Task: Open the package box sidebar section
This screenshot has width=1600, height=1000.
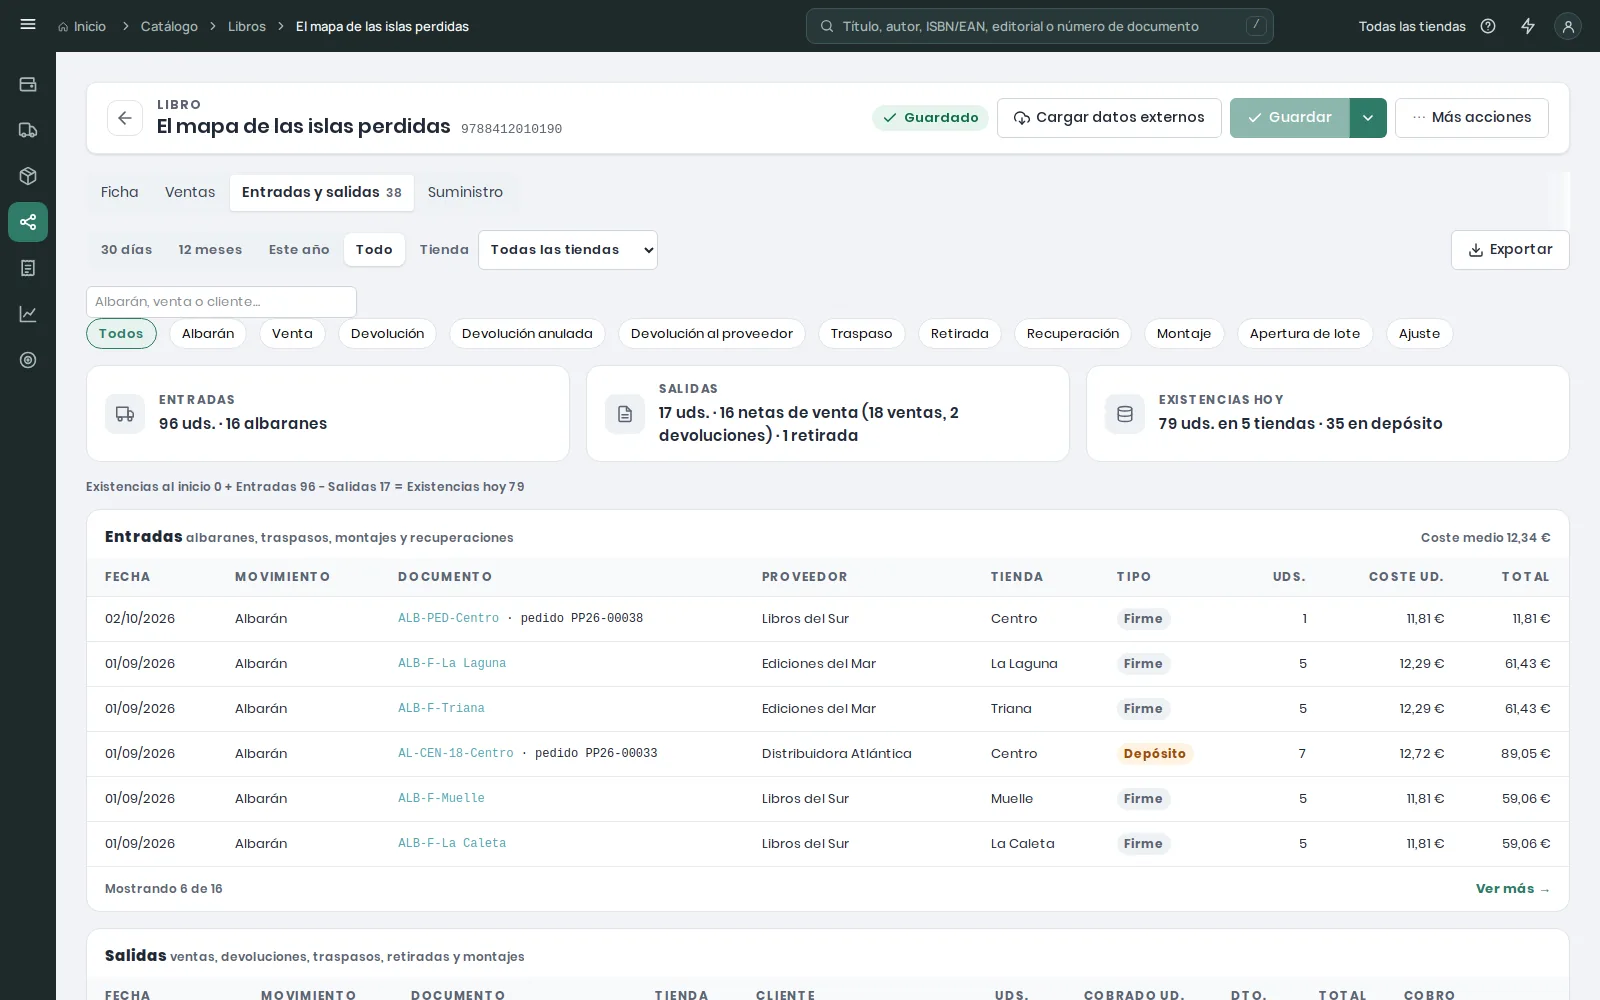Action: tap(28, 176)
